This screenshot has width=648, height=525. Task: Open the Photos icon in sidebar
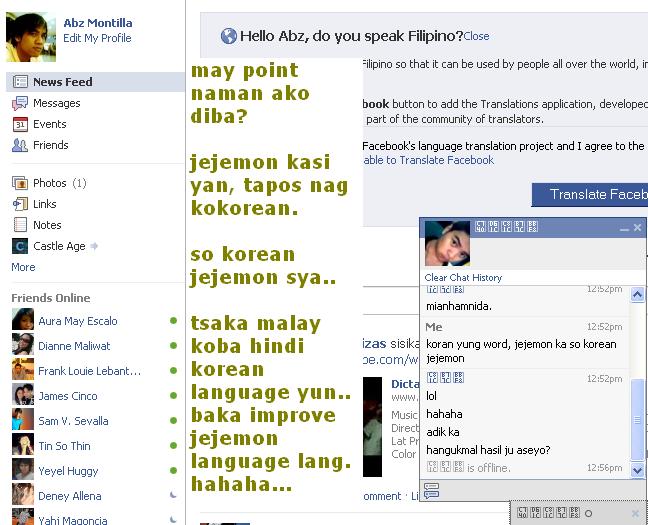(x=20, y=183)
